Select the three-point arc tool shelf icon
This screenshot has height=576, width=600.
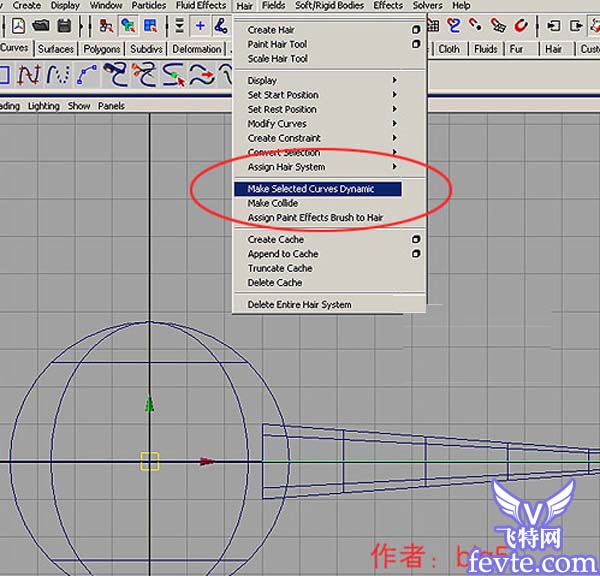[x=86, y=74]
